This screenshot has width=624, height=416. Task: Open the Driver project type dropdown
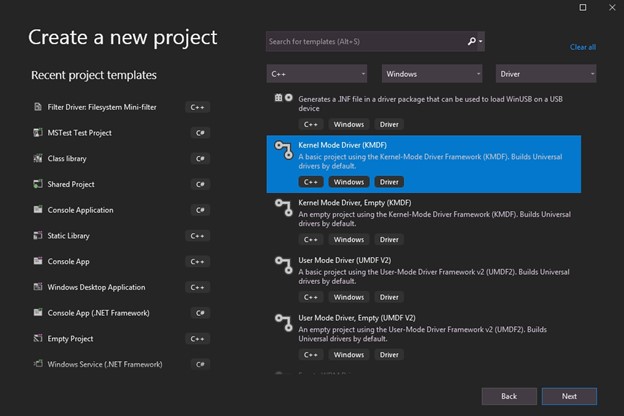click(x=546, y=74)
